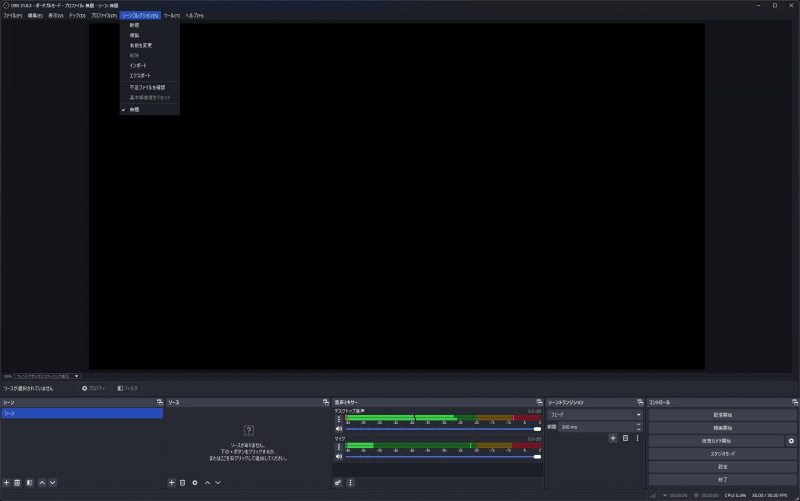Mute Desktop Audio speaker toggle
Image resolution: width=800 pixels, height=501 pixels.
[x=339, y=429]
